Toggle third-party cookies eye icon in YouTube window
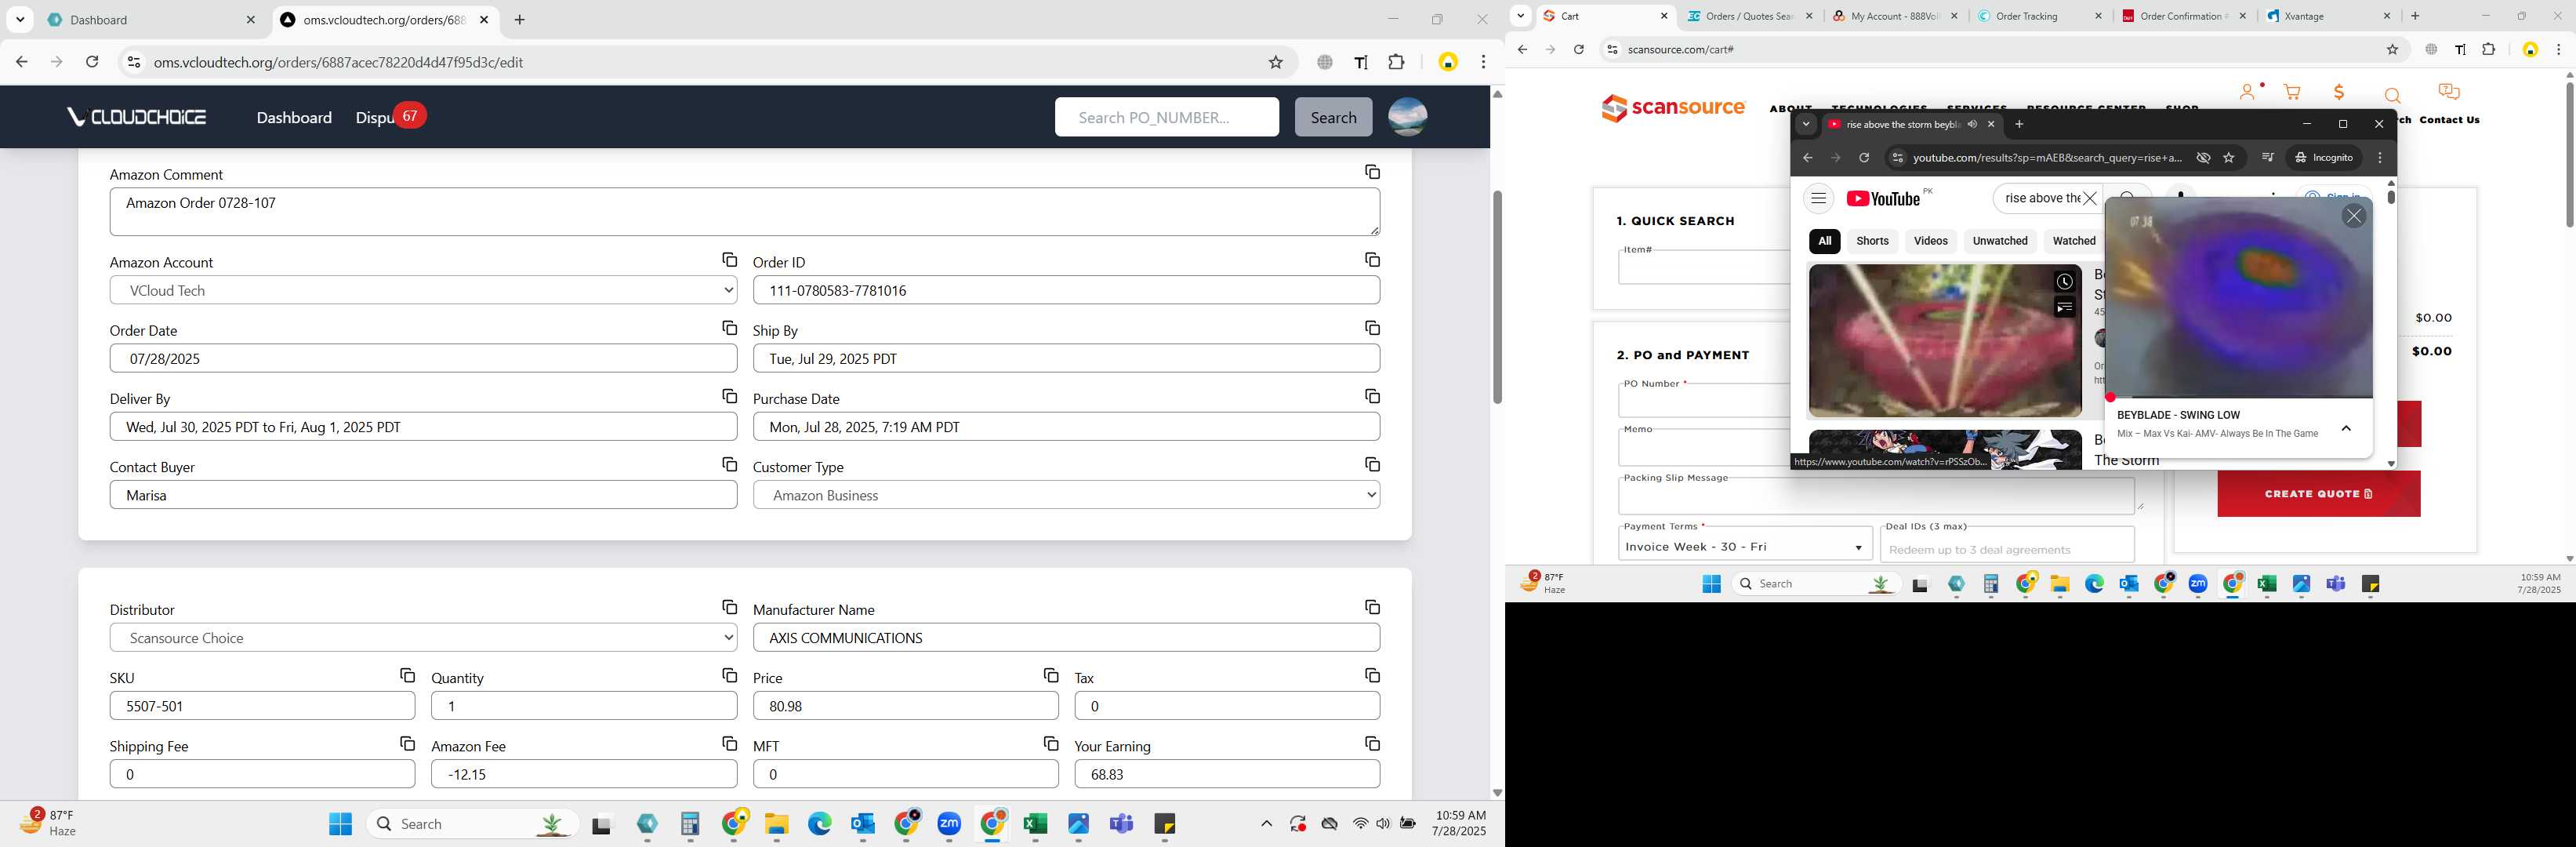Screen dimensions: 2576x847 2202,158
